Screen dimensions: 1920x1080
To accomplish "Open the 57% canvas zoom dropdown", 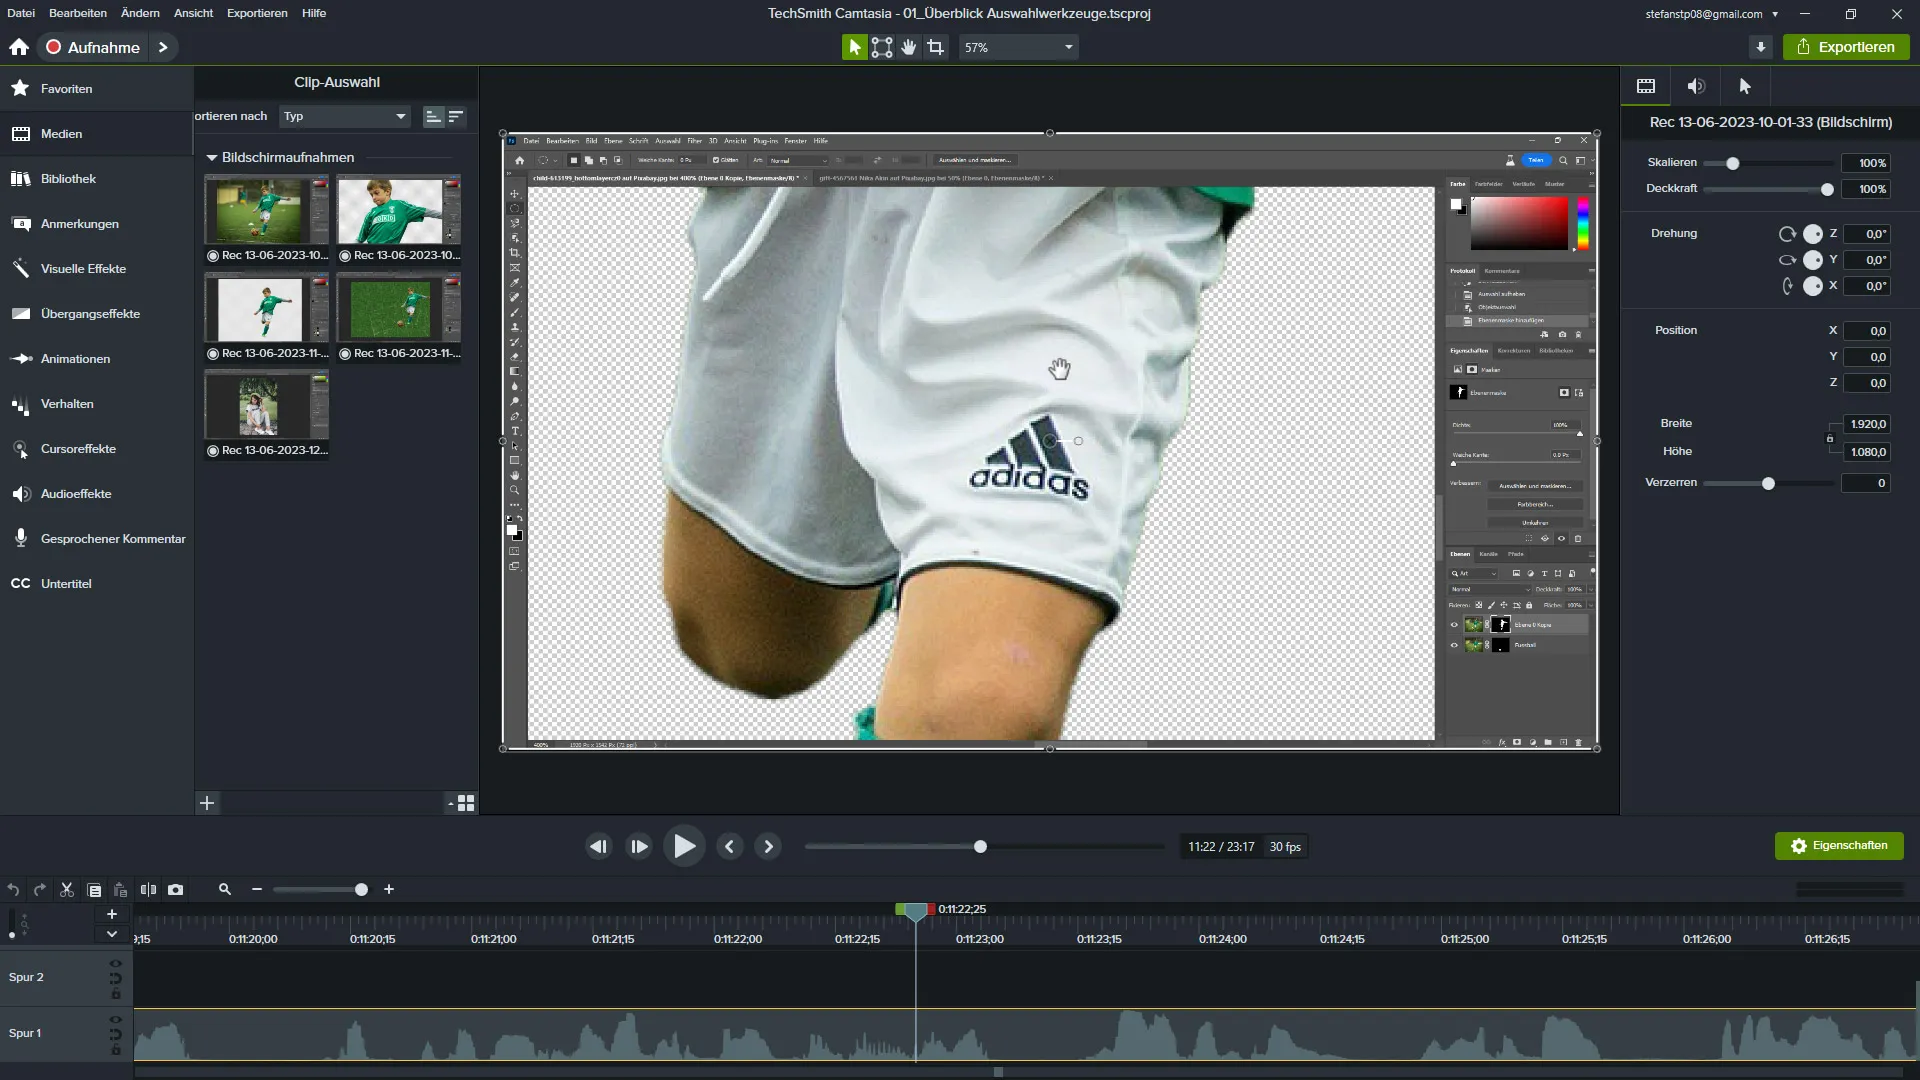I will coord(1018,47).
